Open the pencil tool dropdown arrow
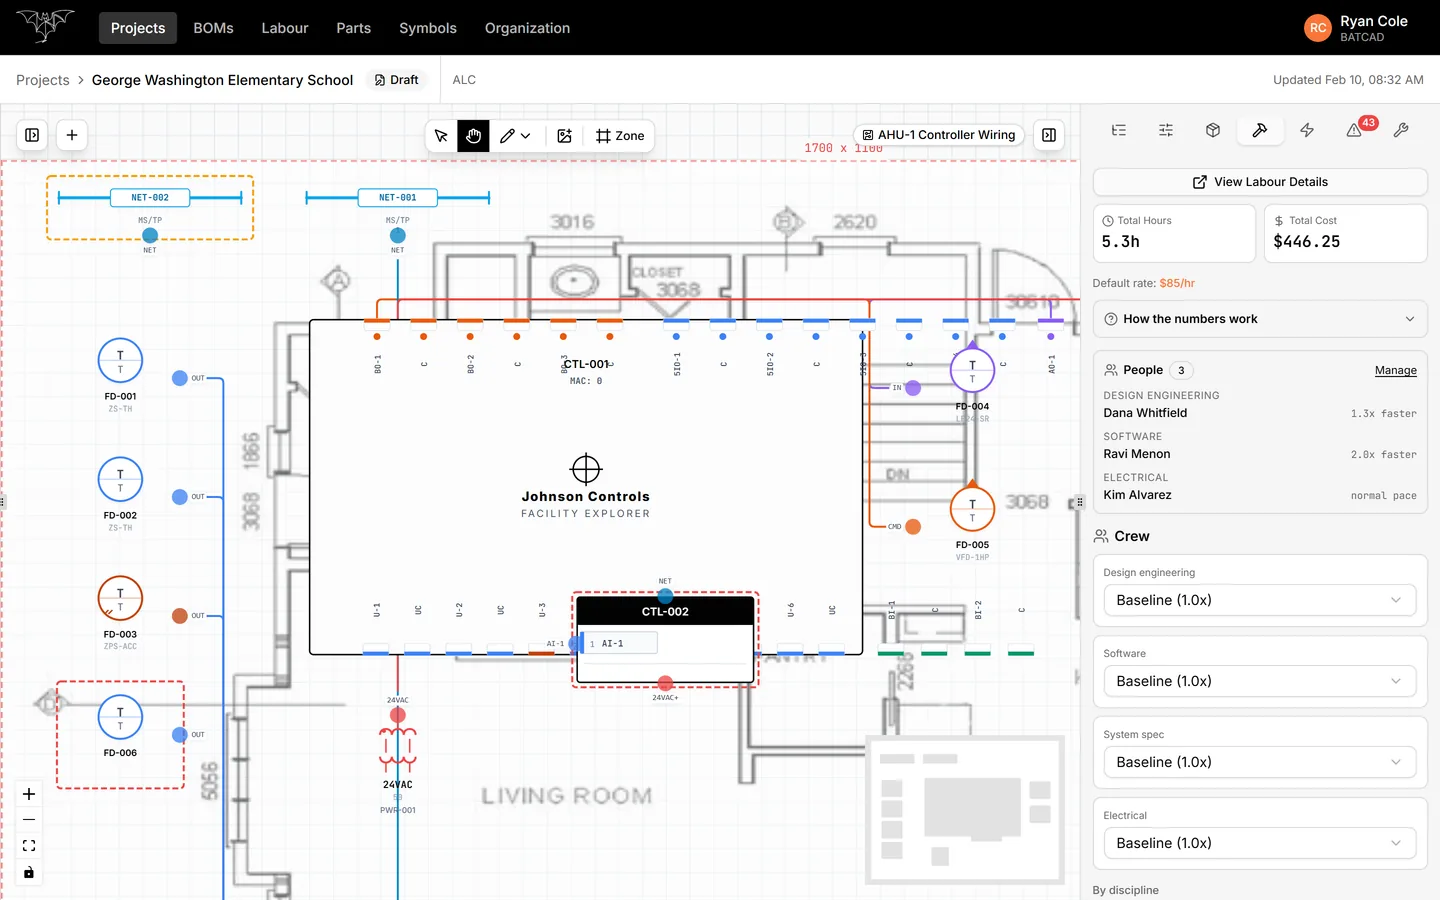This screenshot has height=900, width=1440. [526, 136]
